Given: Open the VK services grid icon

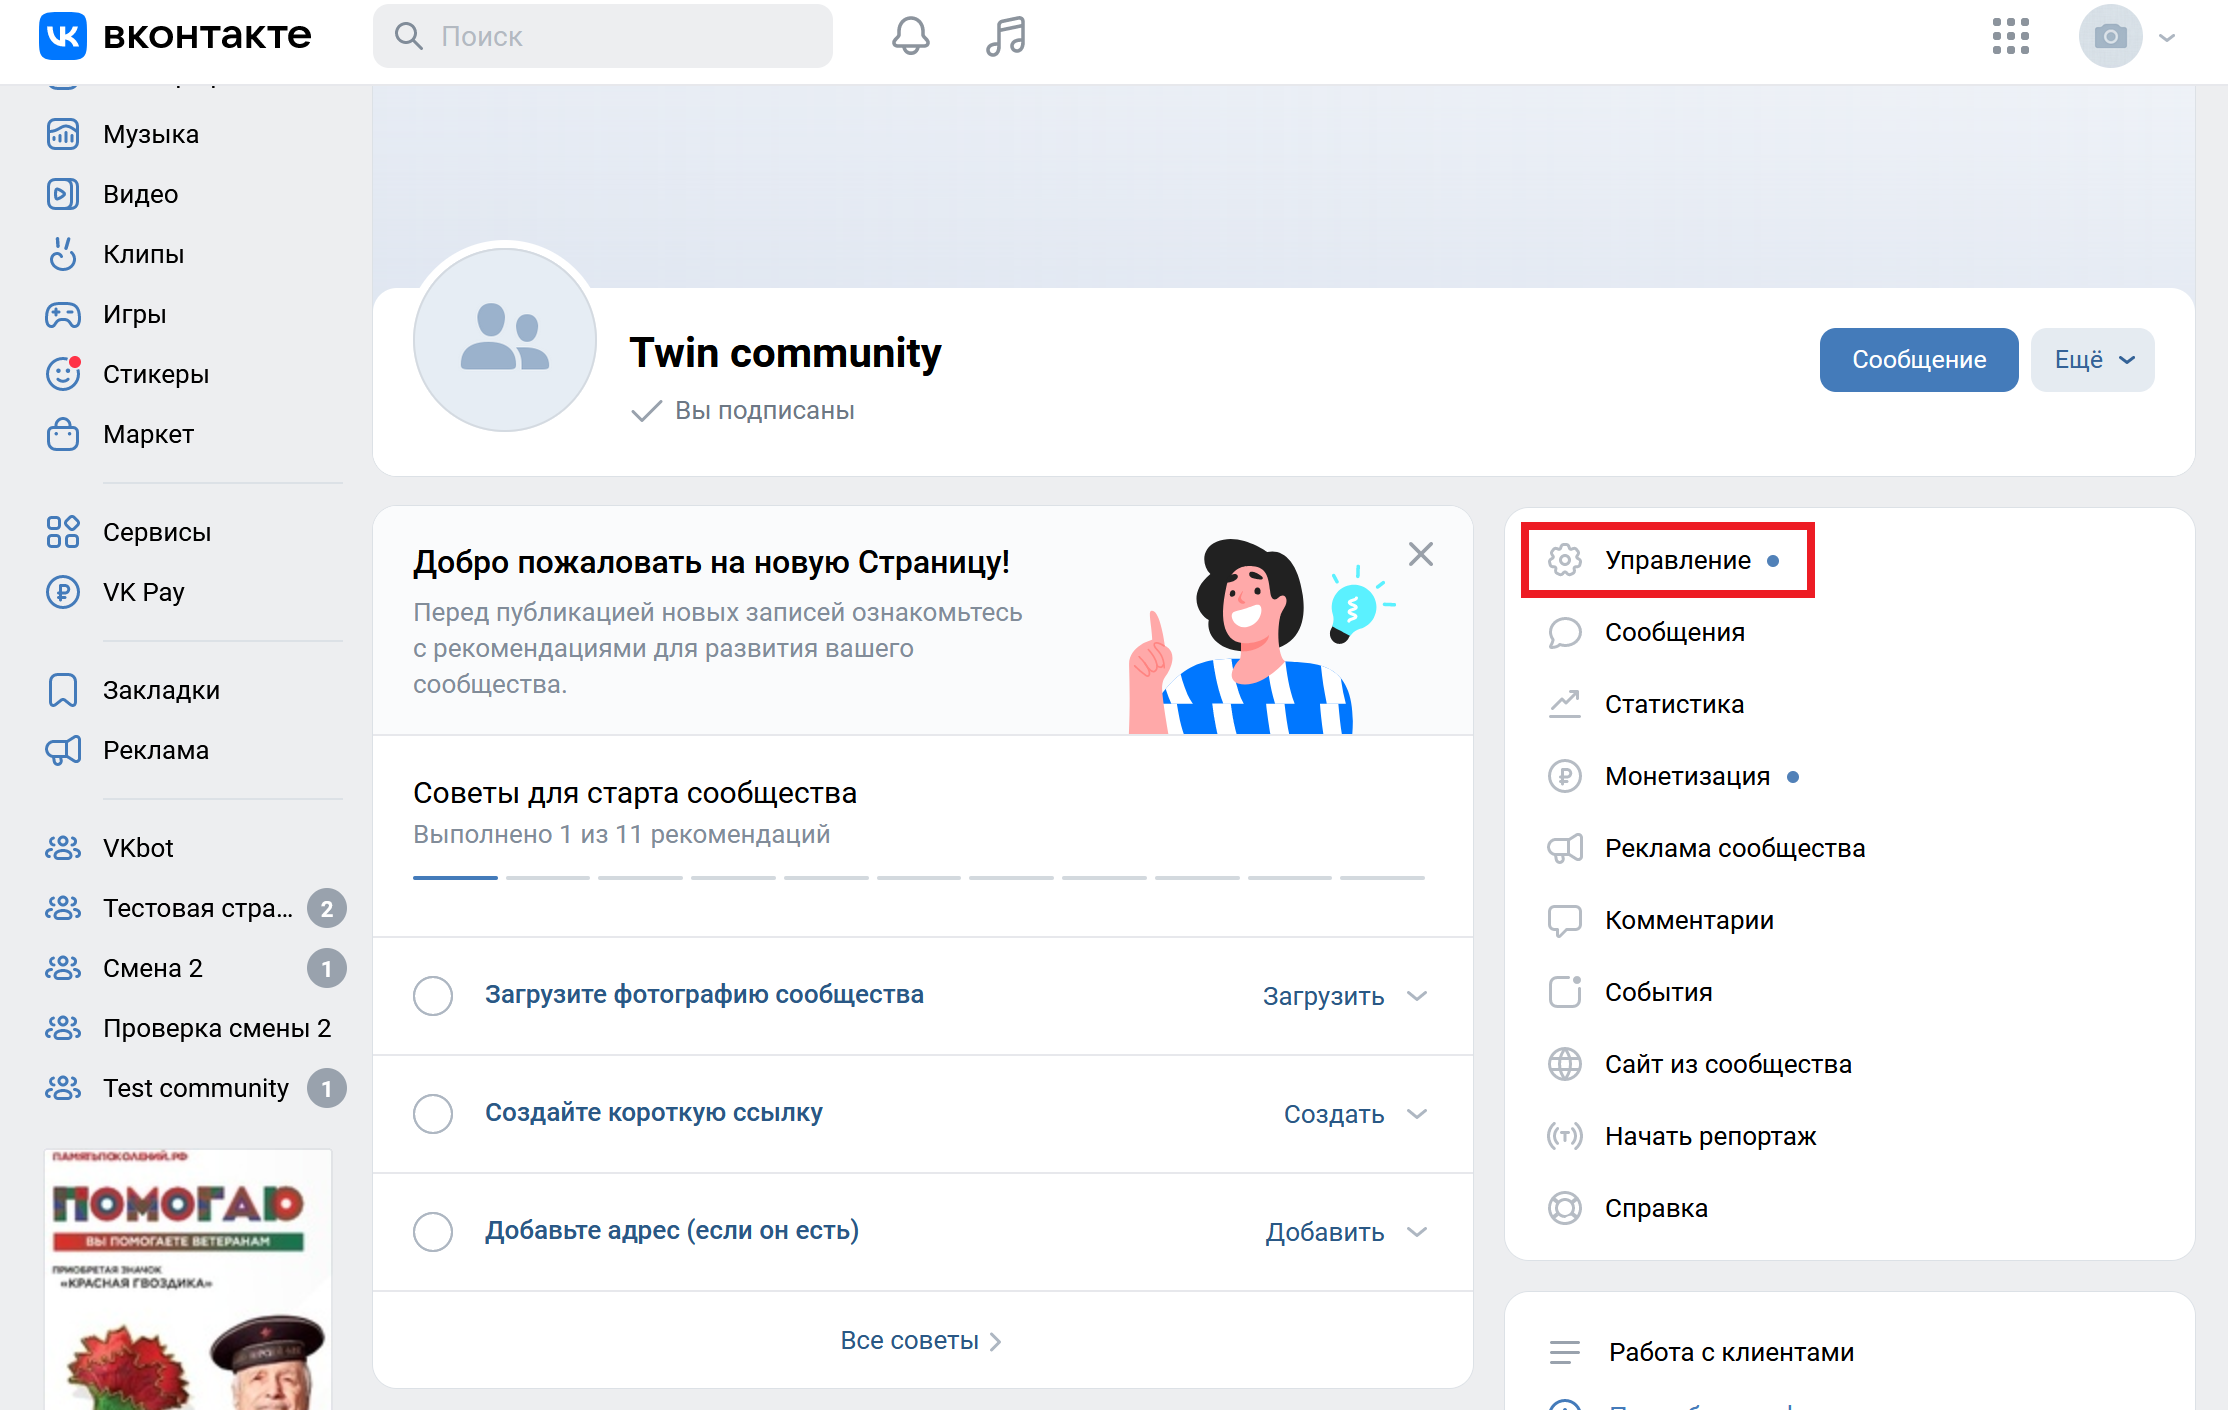Looking at the screenshot, I should [x=2010, y=36].
